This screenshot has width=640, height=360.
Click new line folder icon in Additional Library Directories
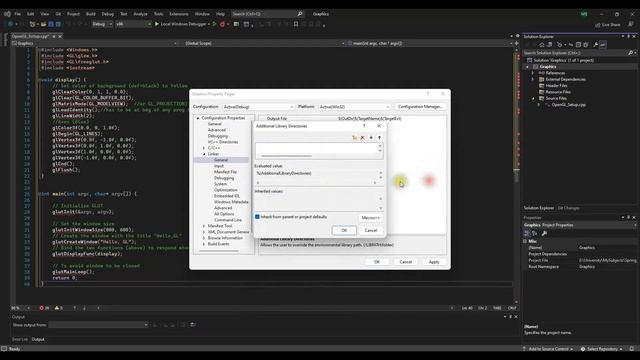tap(354, 138)
